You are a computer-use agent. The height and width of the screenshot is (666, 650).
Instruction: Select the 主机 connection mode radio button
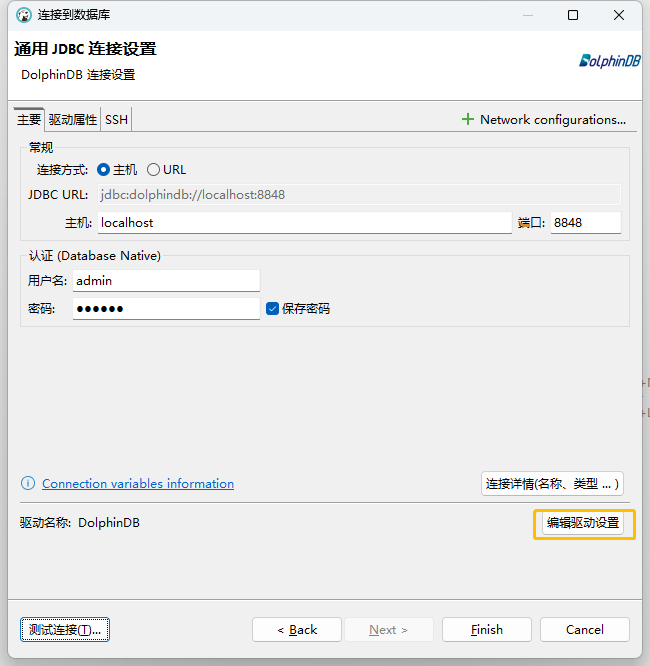click(x=103, y=170)
